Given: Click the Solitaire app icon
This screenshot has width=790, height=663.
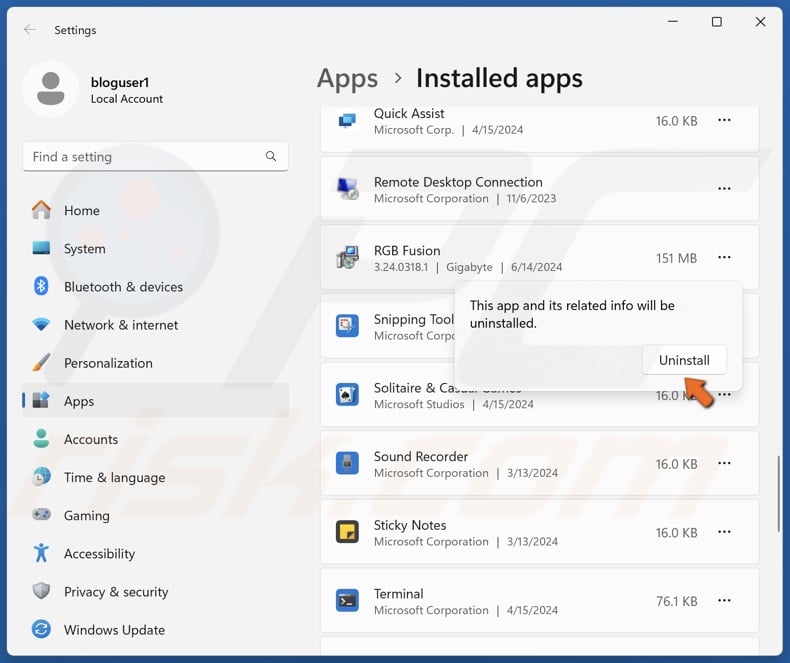Looking at the screenshot, I should tap(347, 394).
